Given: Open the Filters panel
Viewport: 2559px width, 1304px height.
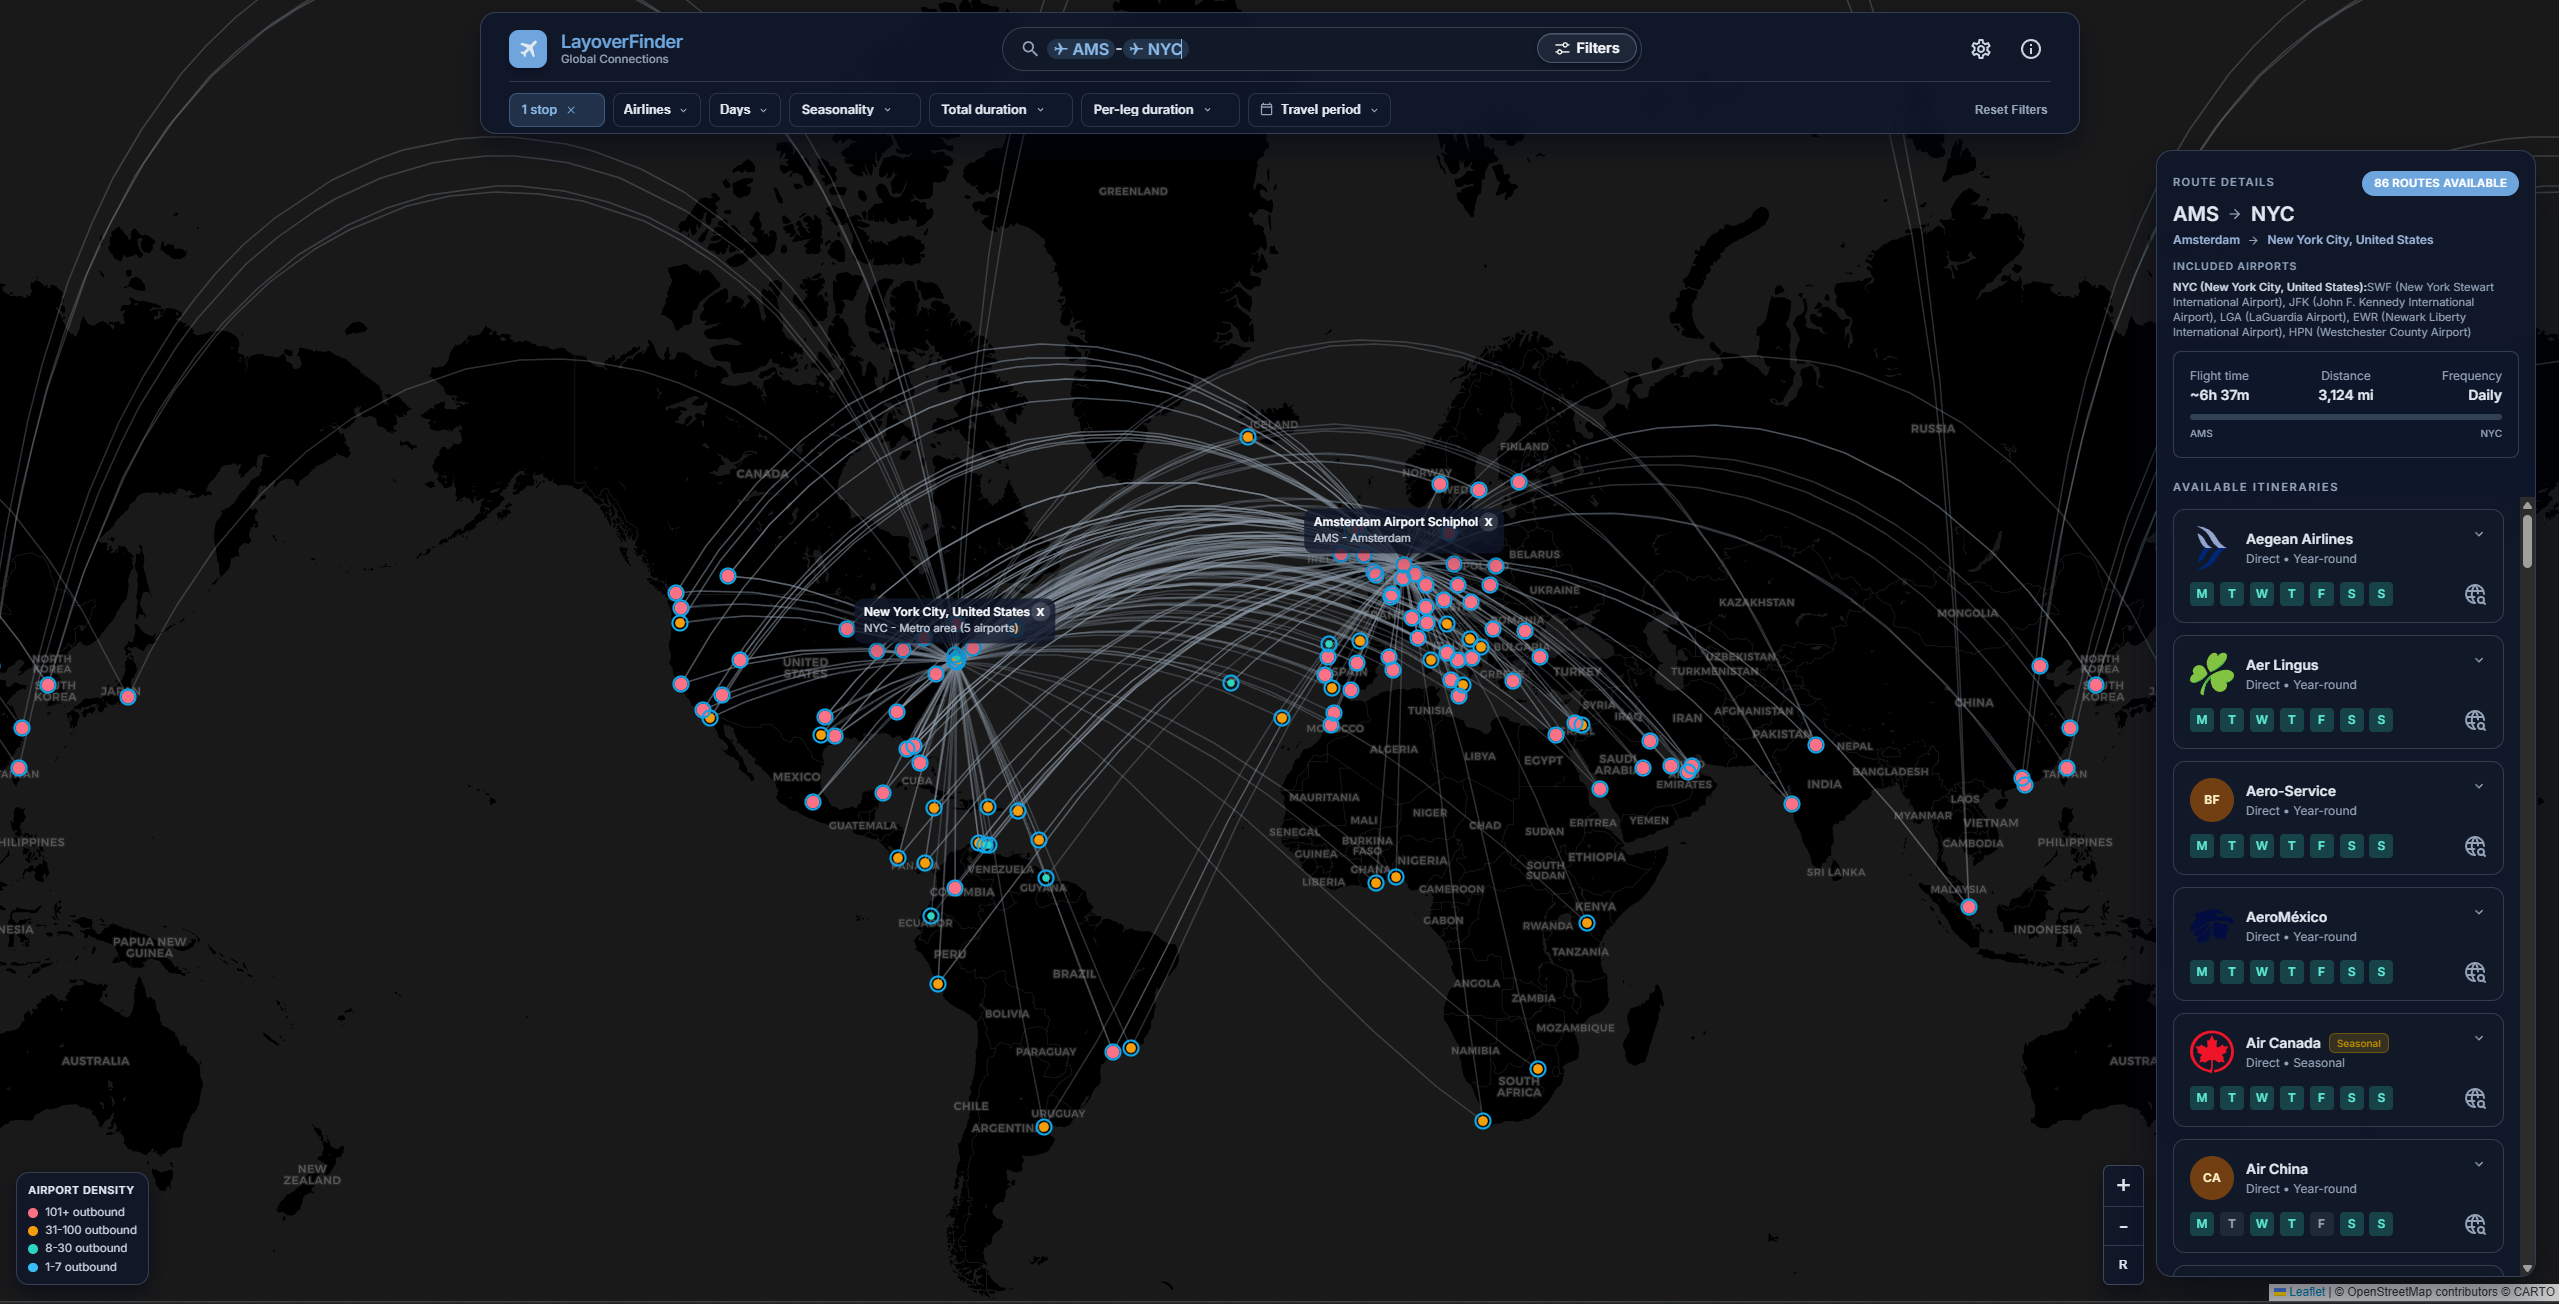Looking at the screenshot, I should pyautogui.click(x=1586, y=47).
